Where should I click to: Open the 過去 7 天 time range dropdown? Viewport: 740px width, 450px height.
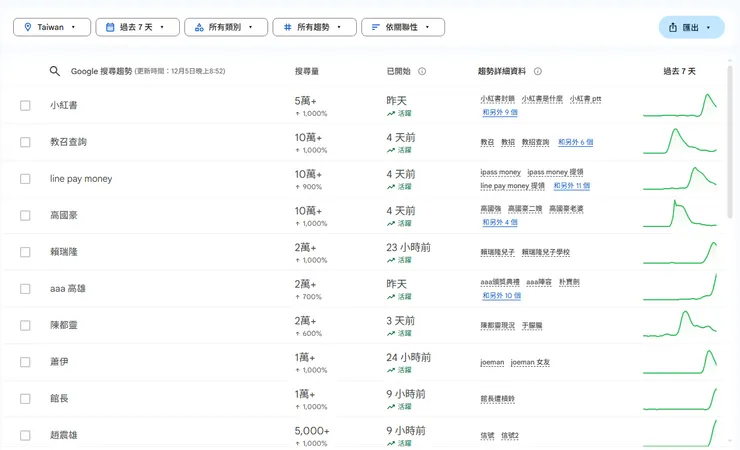point(137,27)
